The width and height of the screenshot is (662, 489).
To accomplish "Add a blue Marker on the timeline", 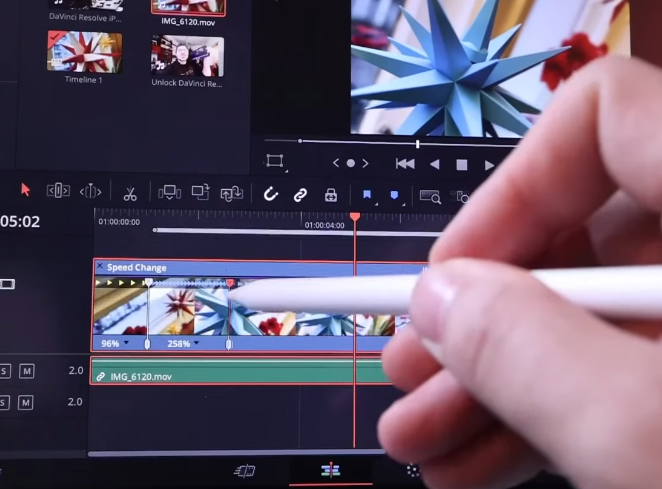I will pos(394,195).
